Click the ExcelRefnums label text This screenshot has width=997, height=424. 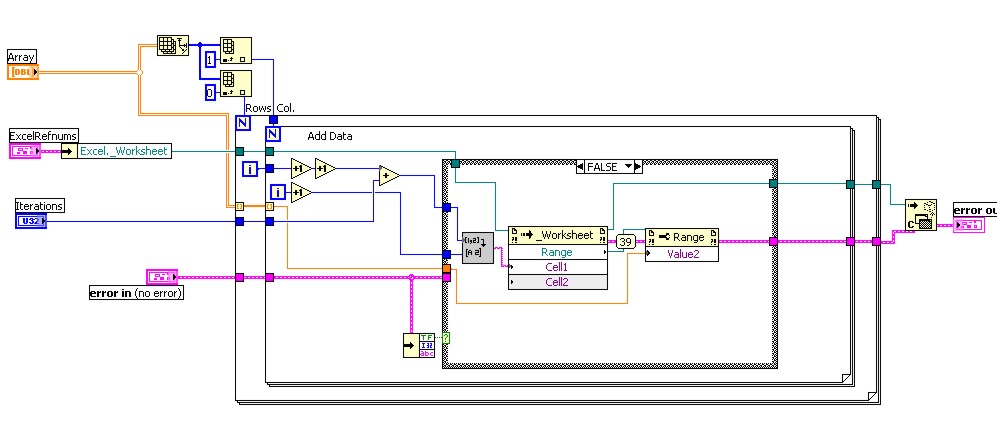click(x=44, y=135)
